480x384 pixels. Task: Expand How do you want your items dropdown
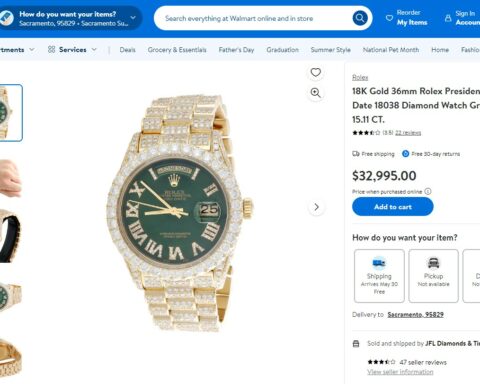tap(133, 18)
